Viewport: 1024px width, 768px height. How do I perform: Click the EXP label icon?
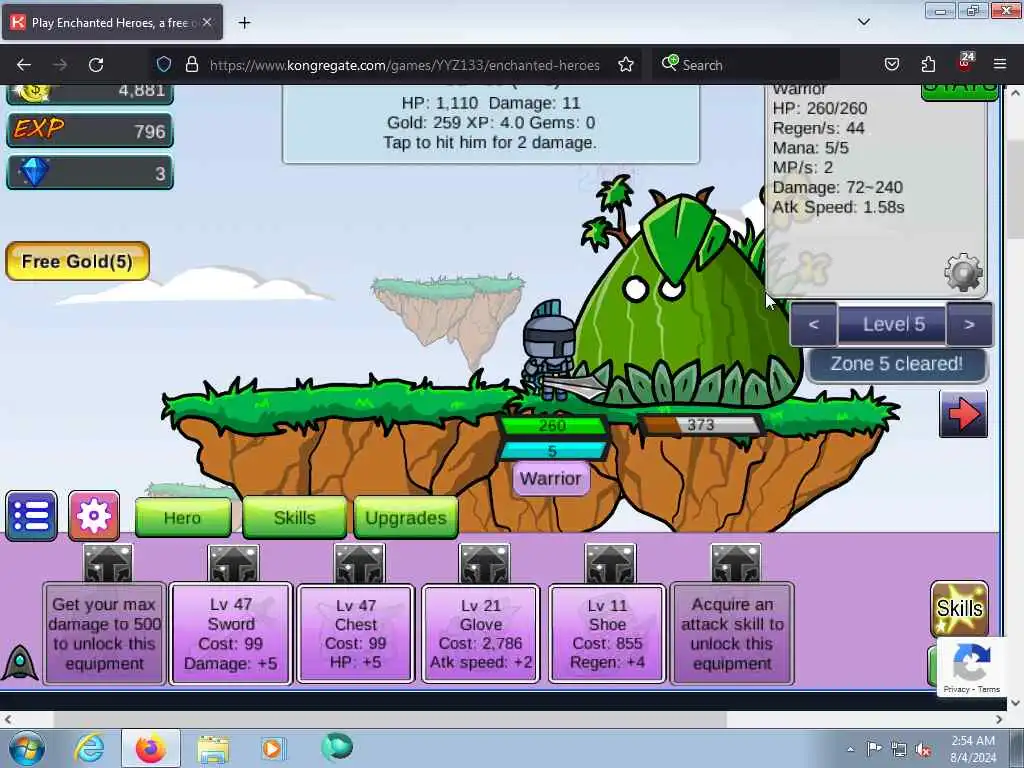(x=39, y=129)
